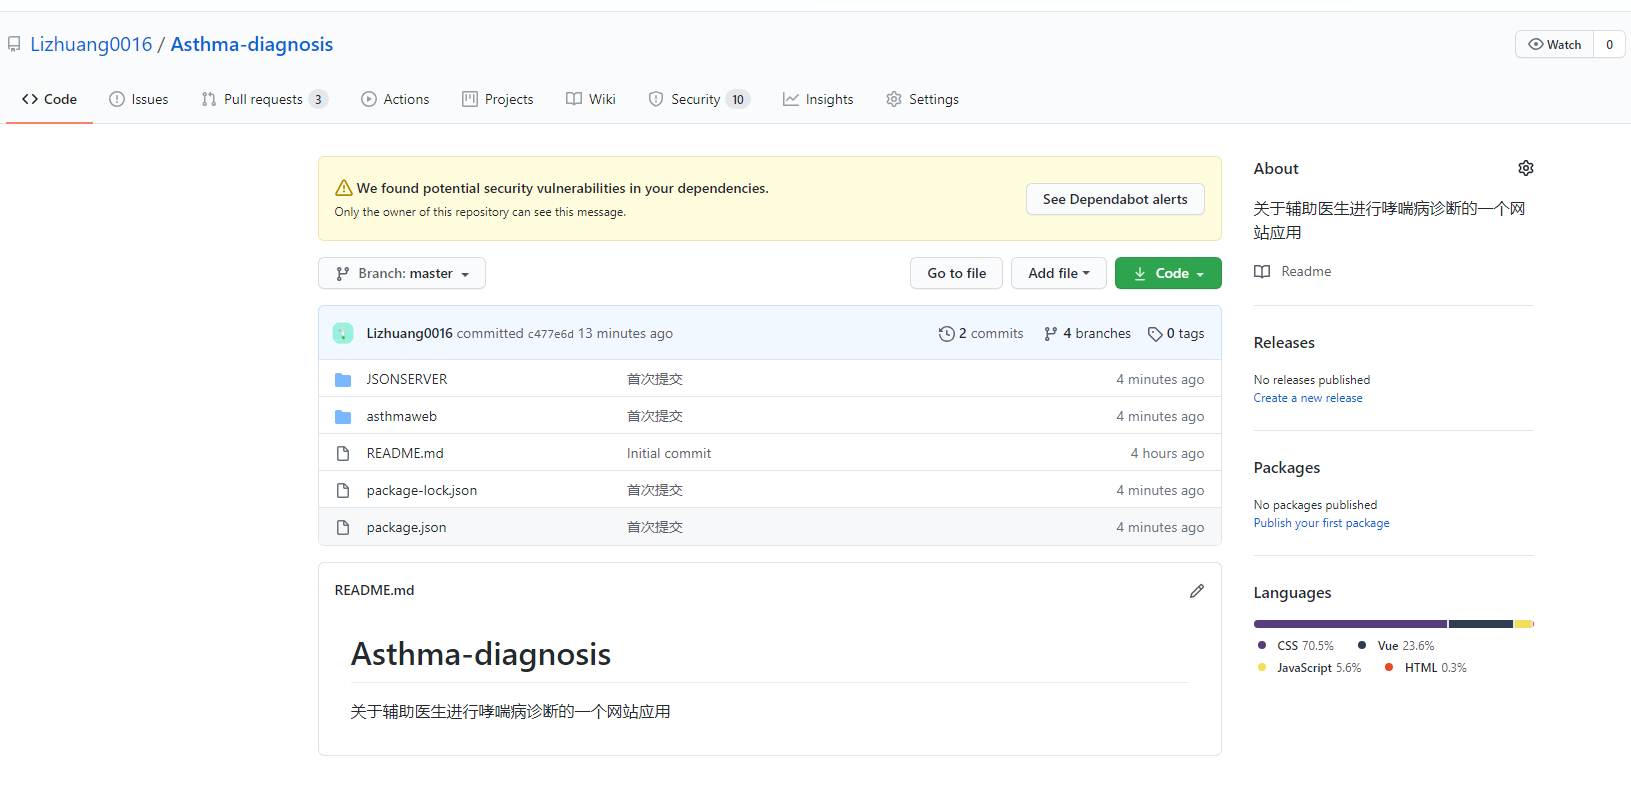This screenshot has height=789, width=1631.
Task: Click Pull requests count badge 3
Action: (318, 99)
